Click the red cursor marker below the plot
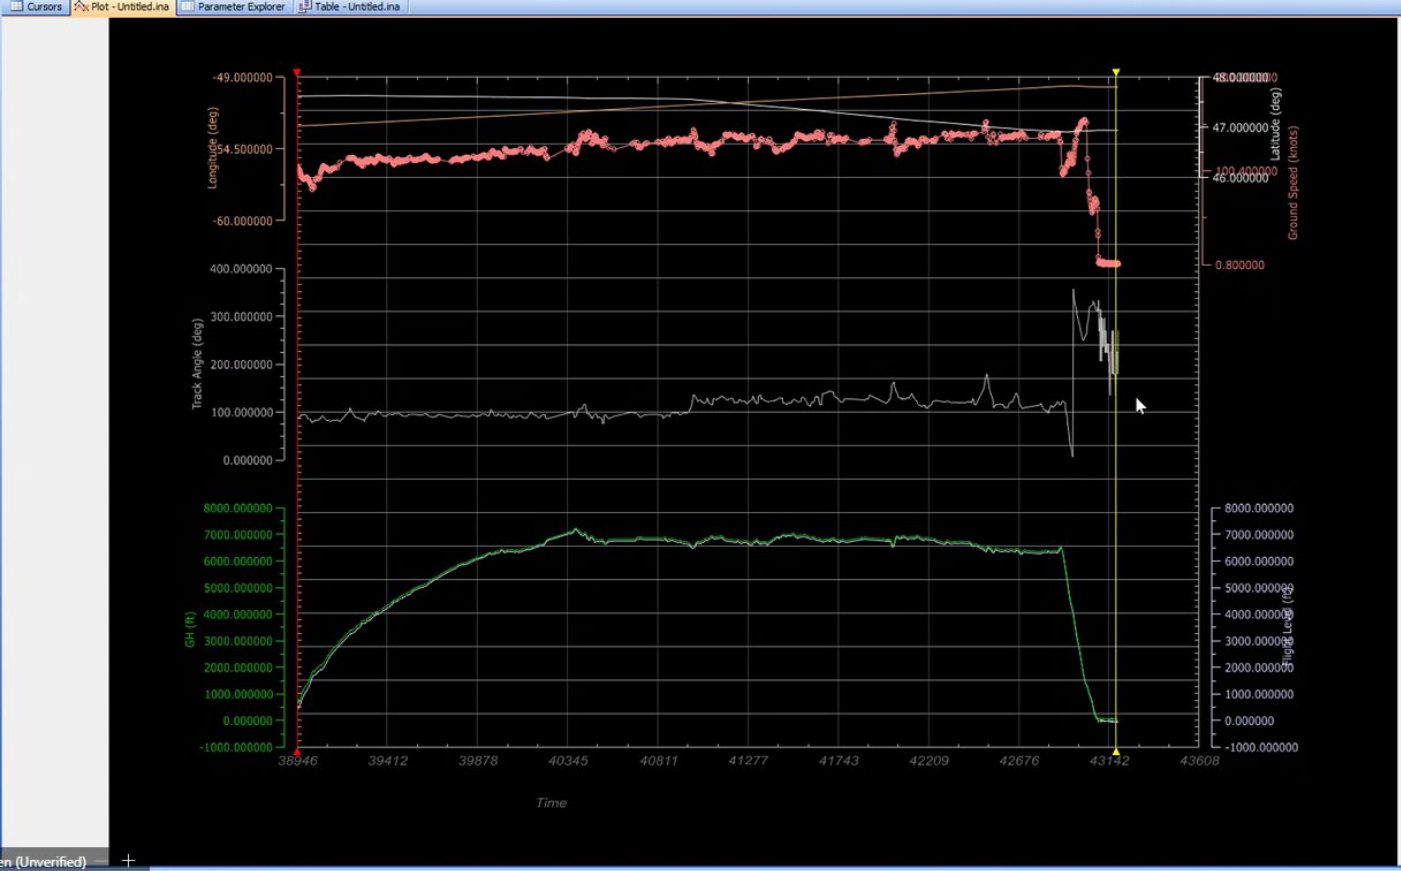The height and width of the screenshot is (871, 1401). tap(297, 752)
